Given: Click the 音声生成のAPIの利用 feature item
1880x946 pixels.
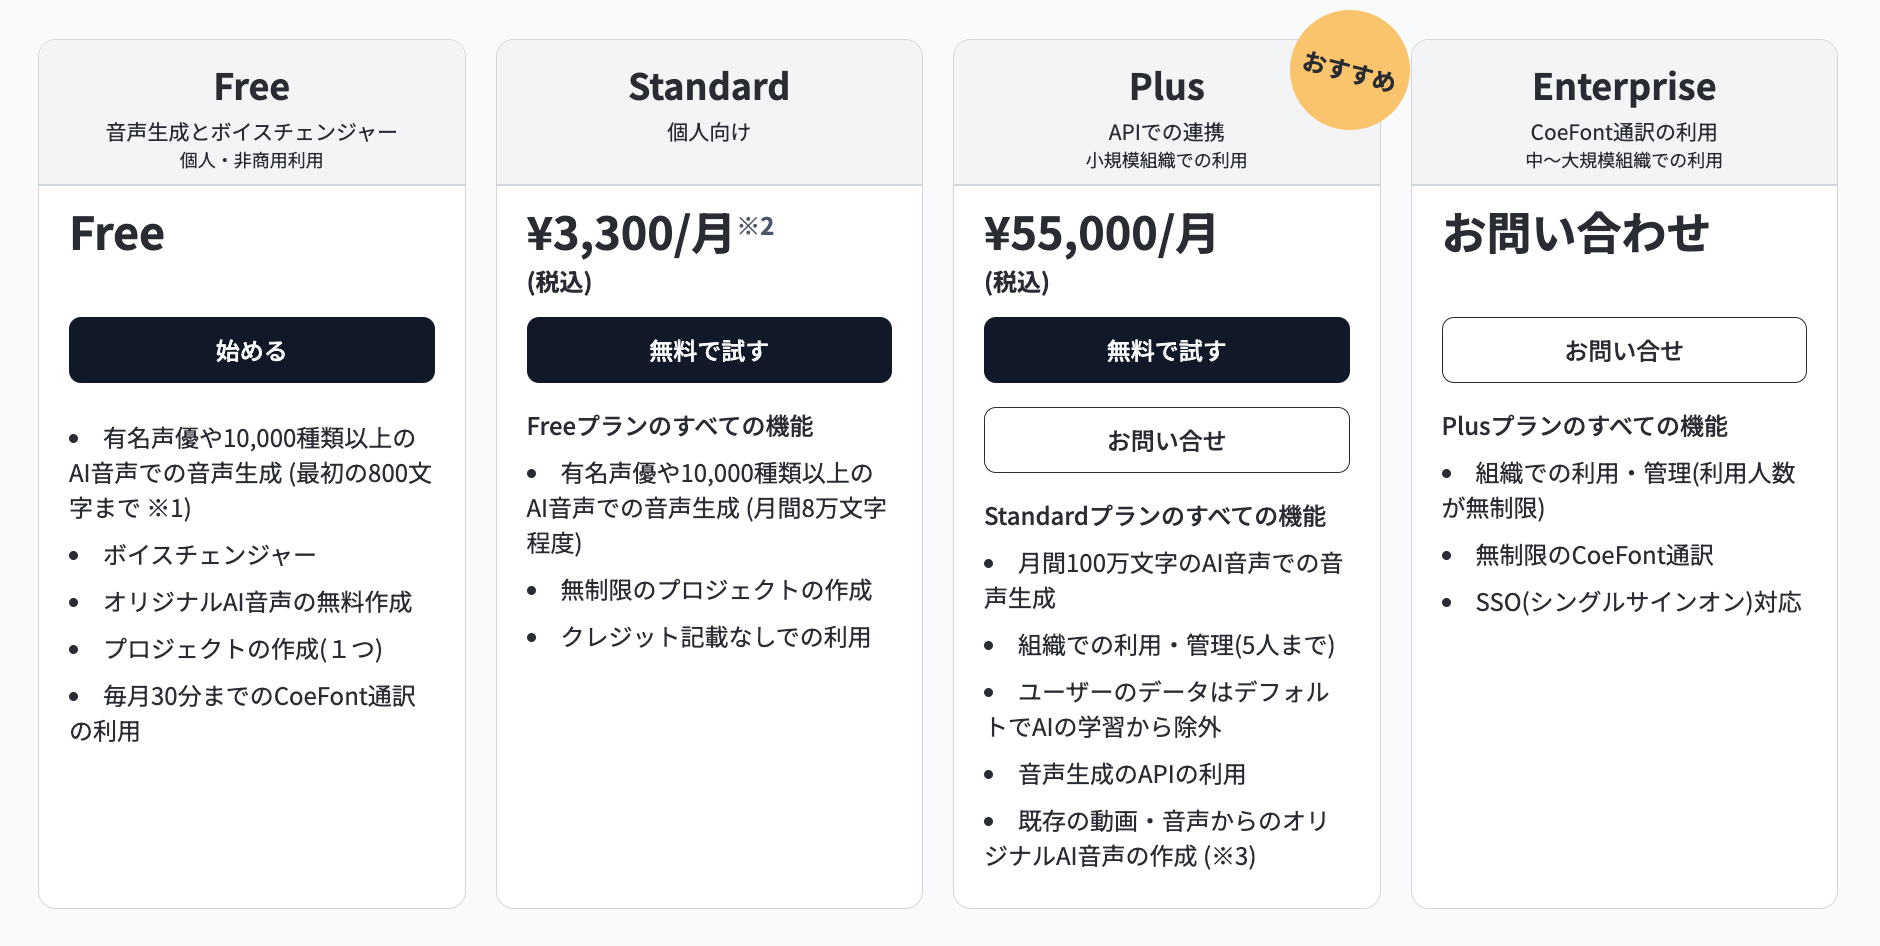Looking at the screenshot, I should (x=1132, y=774).
